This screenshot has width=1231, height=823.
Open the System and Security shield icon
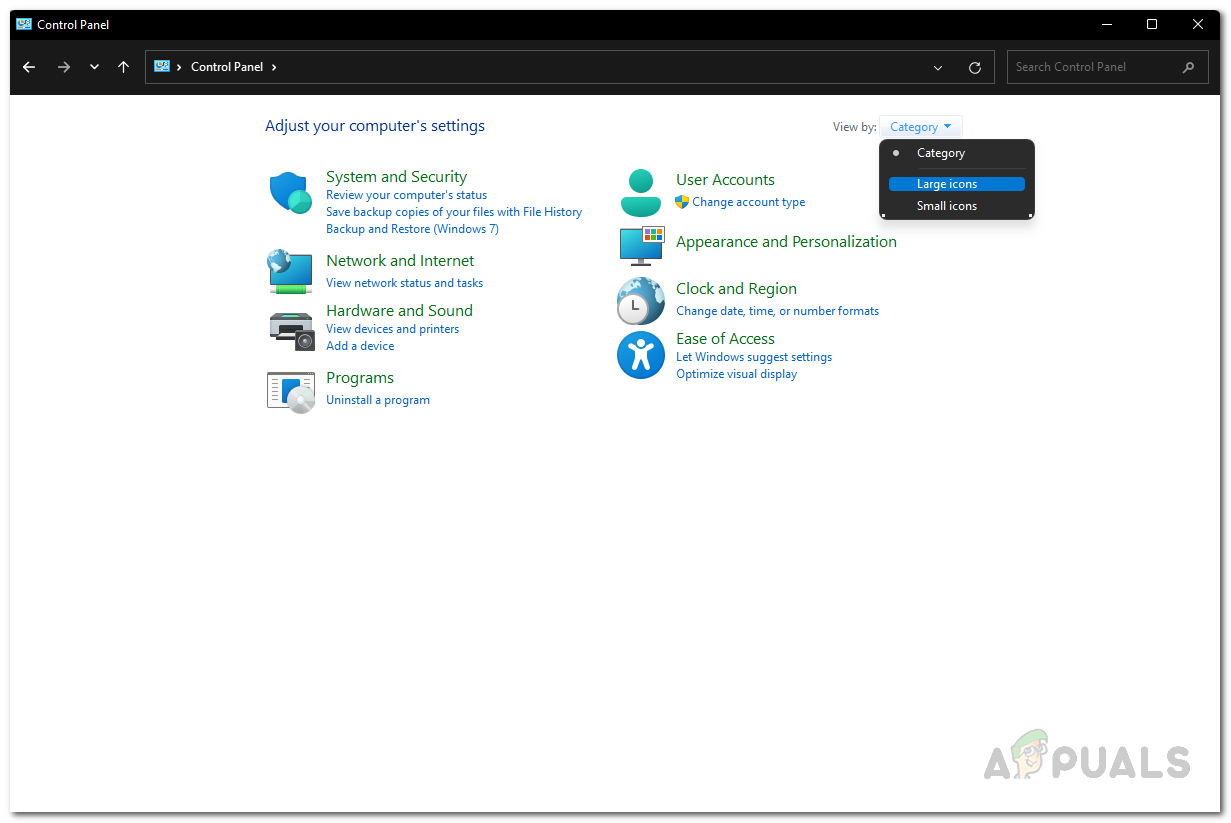point(291,192)
